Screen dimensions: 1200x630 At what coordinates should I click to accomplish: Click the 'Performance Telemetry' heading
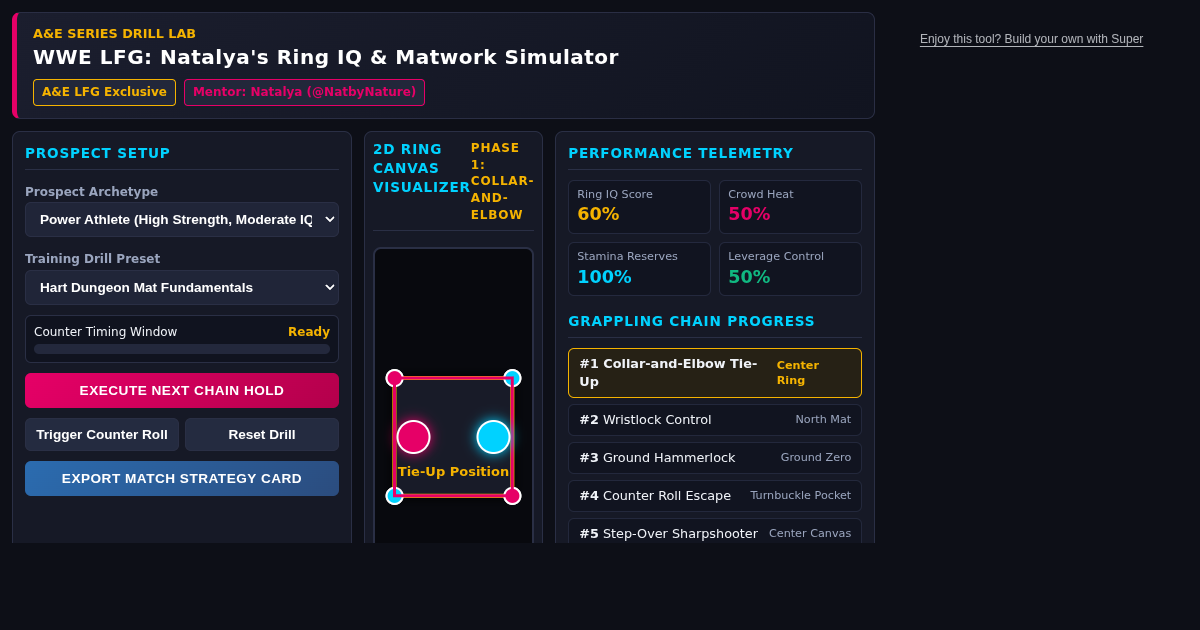click(681, 153)
